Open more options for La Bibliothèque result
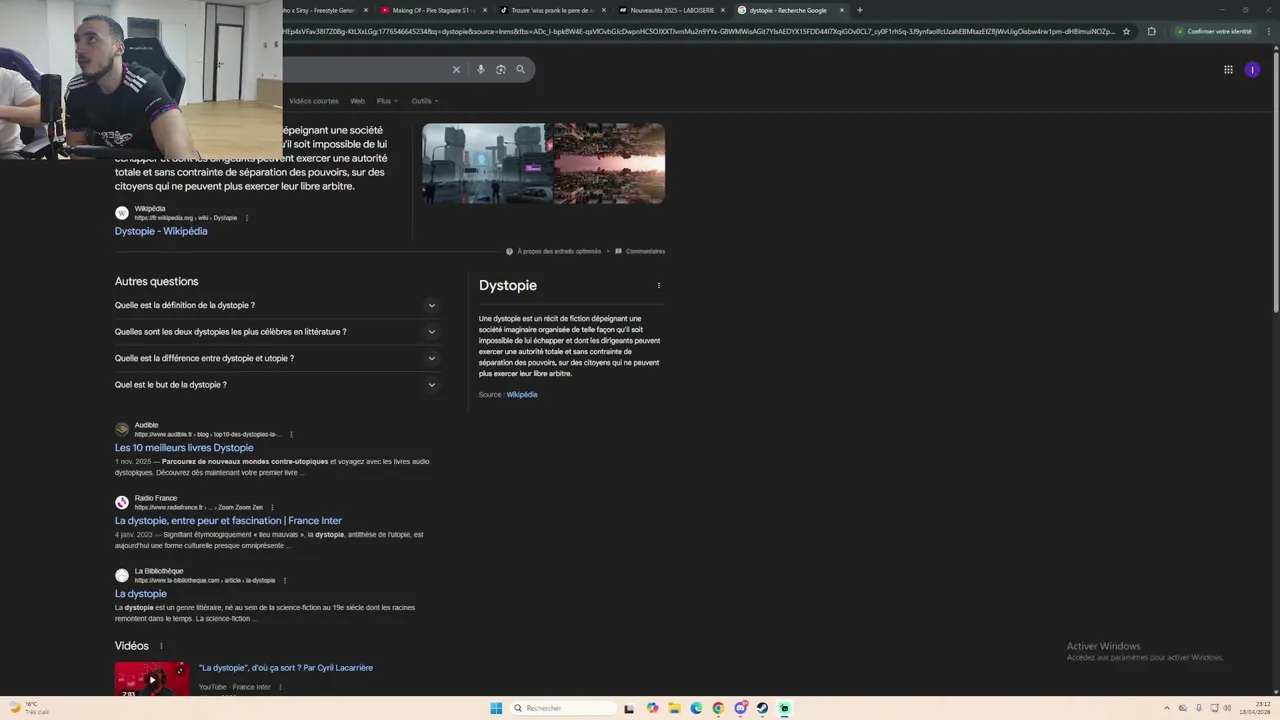 (x=284, y=580)
